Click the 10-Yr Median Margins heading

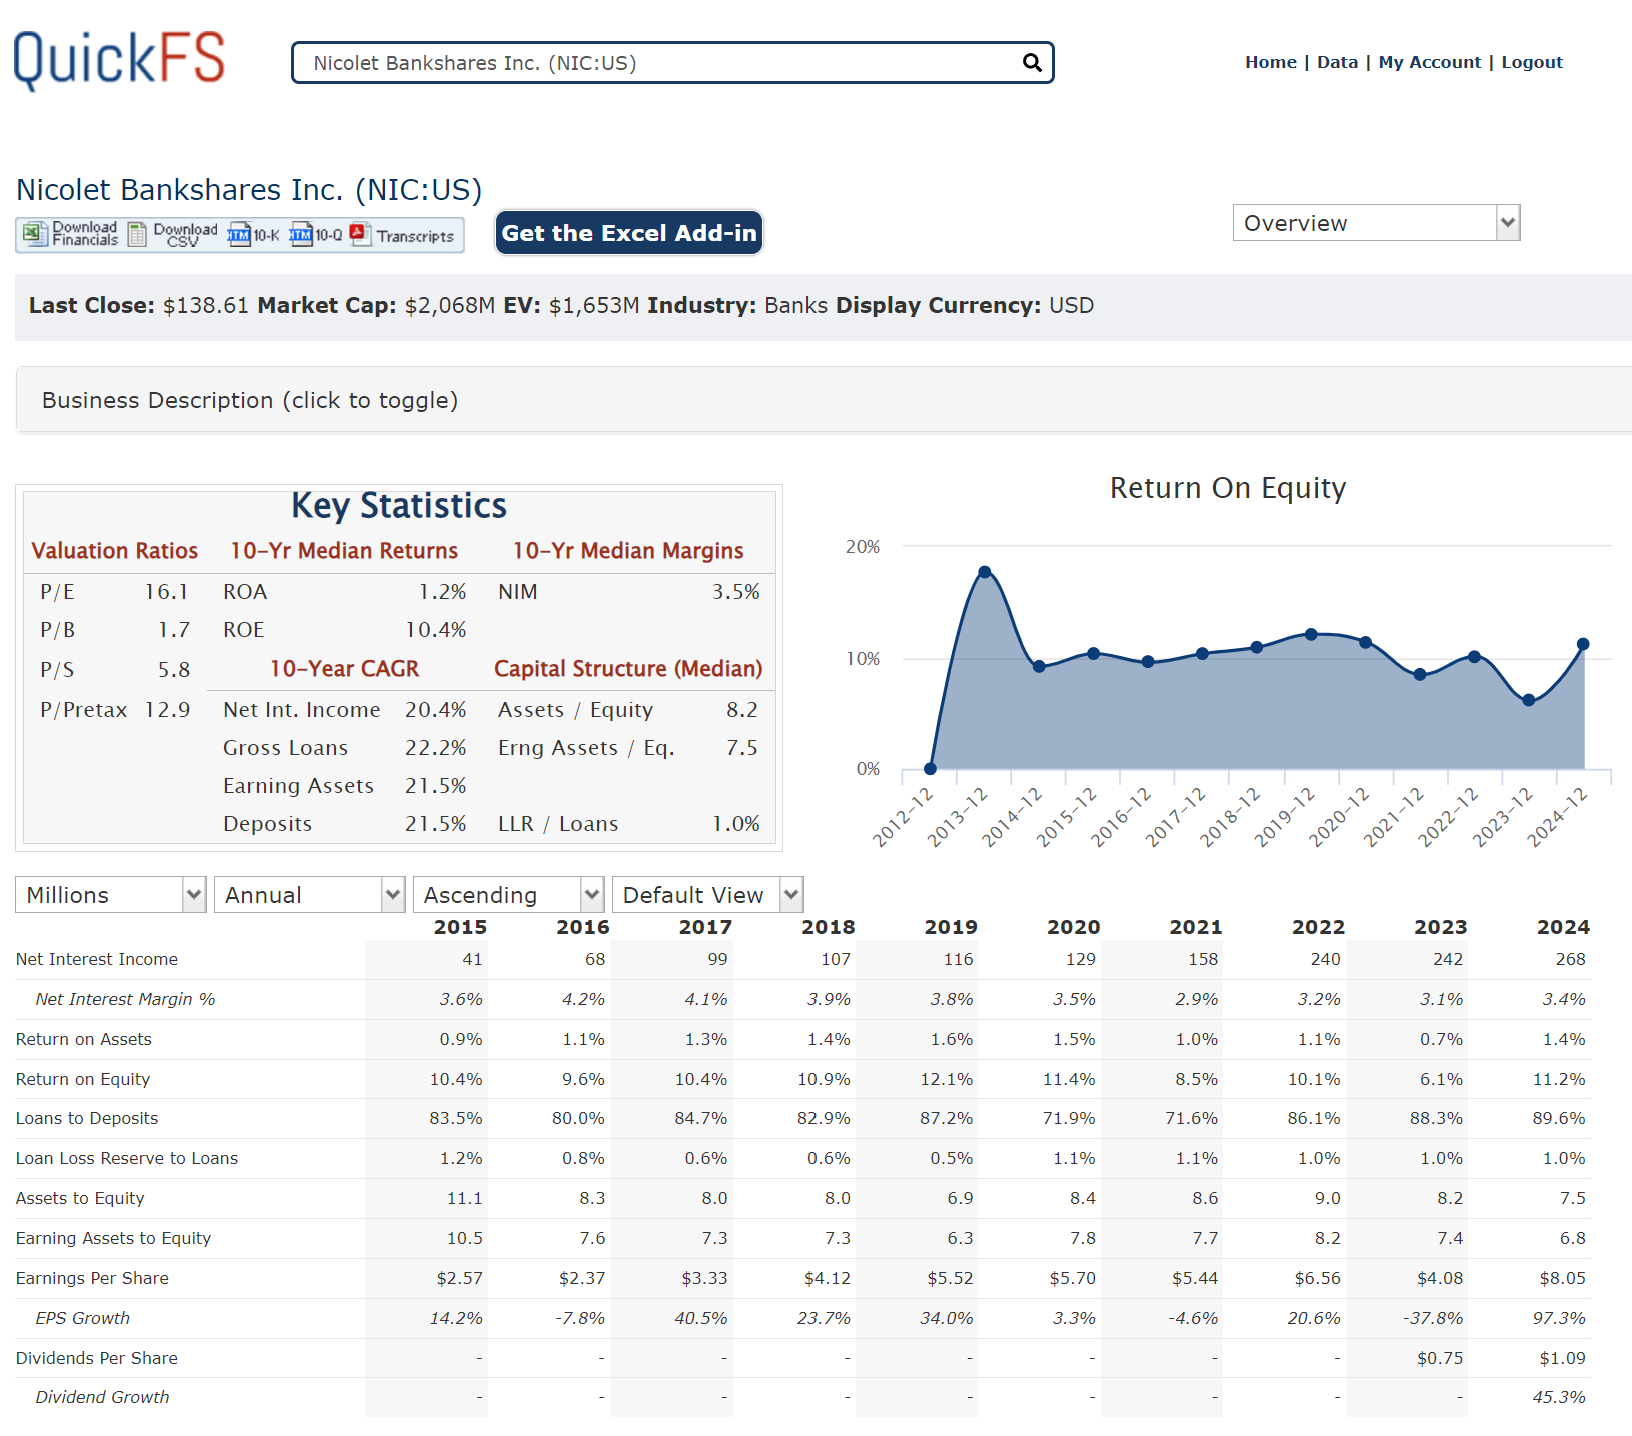point(628,551)
